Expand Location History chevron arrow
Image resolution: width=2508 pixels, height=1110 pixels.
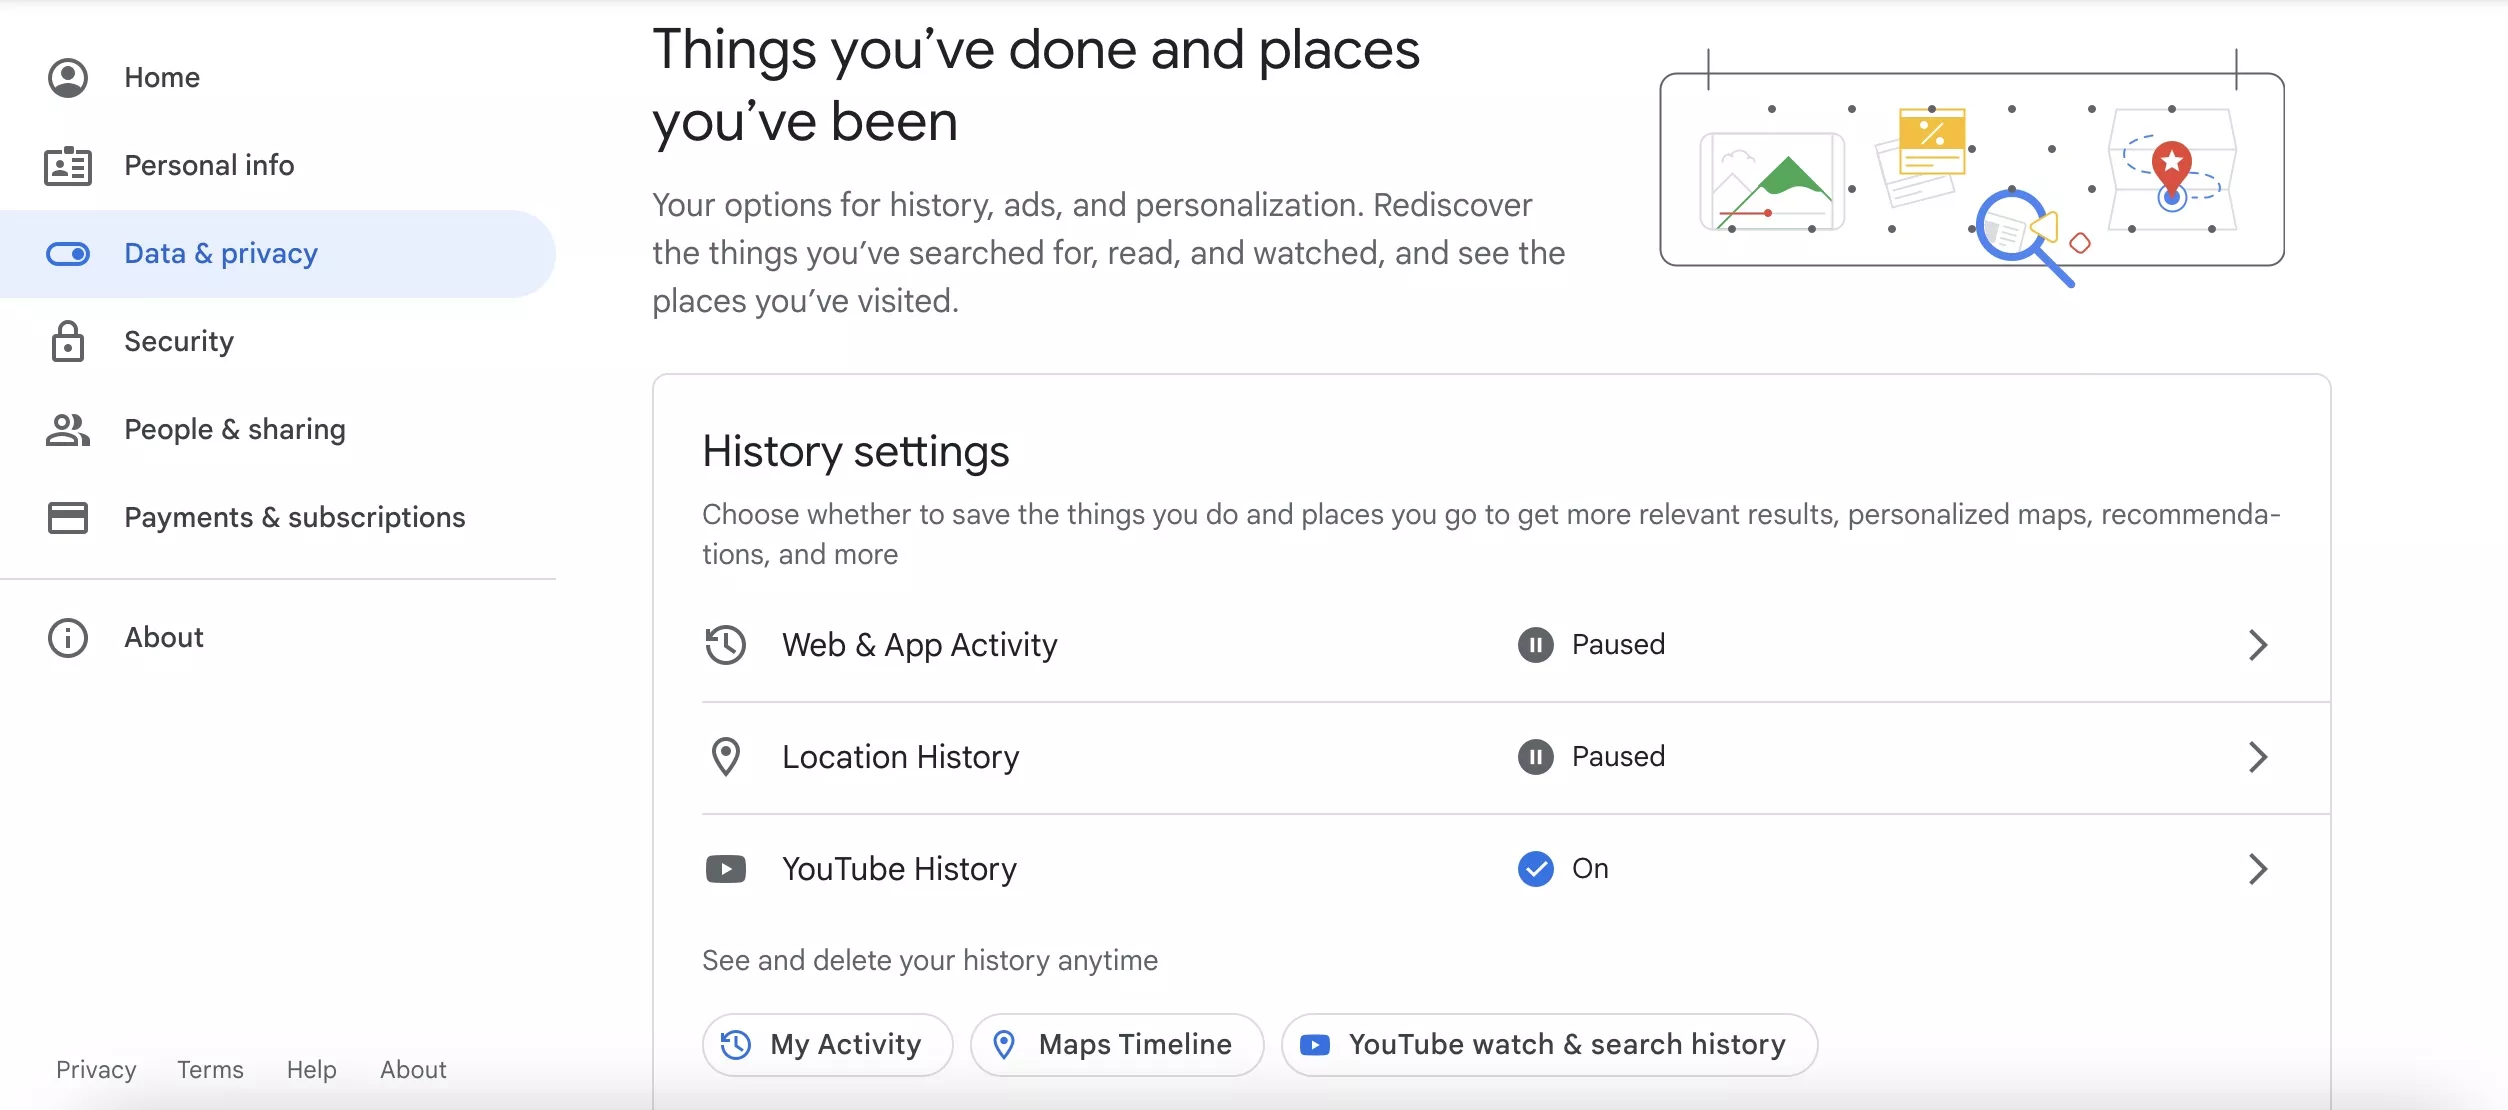click(x=2258, y=757)
